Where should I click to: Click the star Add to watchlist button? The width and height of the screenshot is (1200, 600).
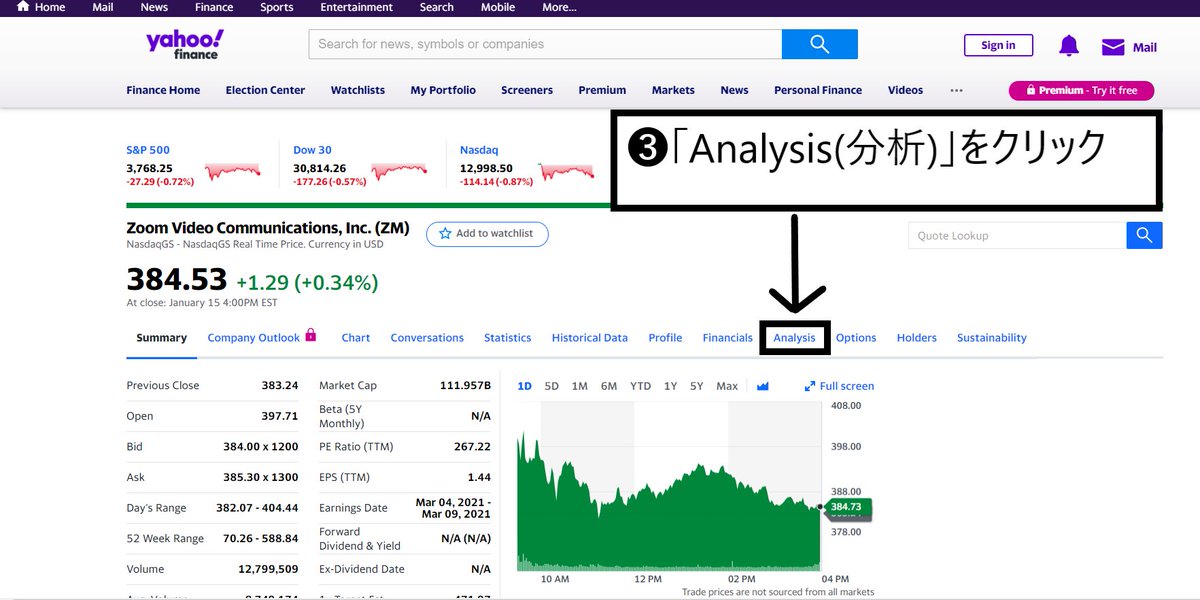pos(487,234)
